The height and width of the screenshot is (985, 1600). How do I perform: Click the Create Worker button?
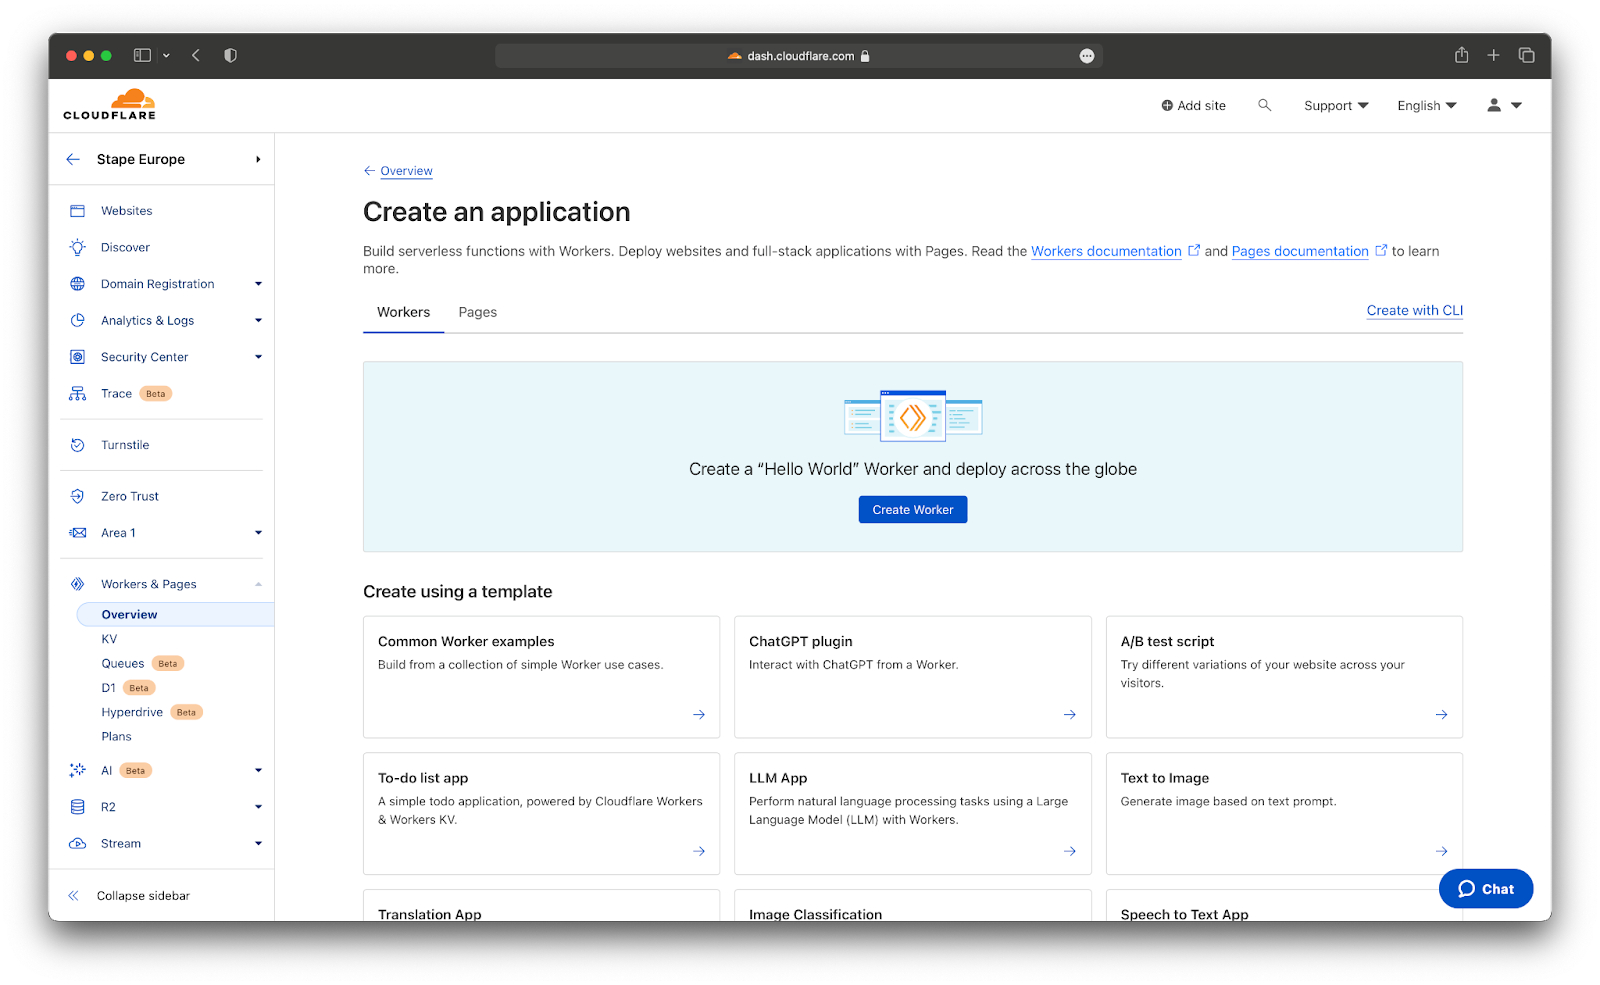click(913, 510)
